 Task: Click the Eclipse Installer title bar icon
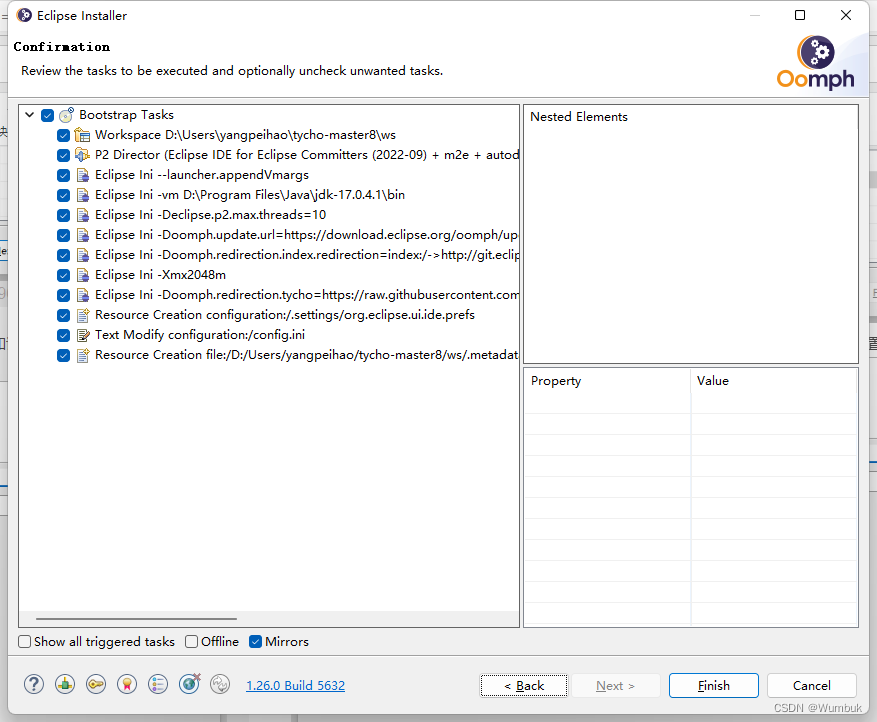pos(24,15)
